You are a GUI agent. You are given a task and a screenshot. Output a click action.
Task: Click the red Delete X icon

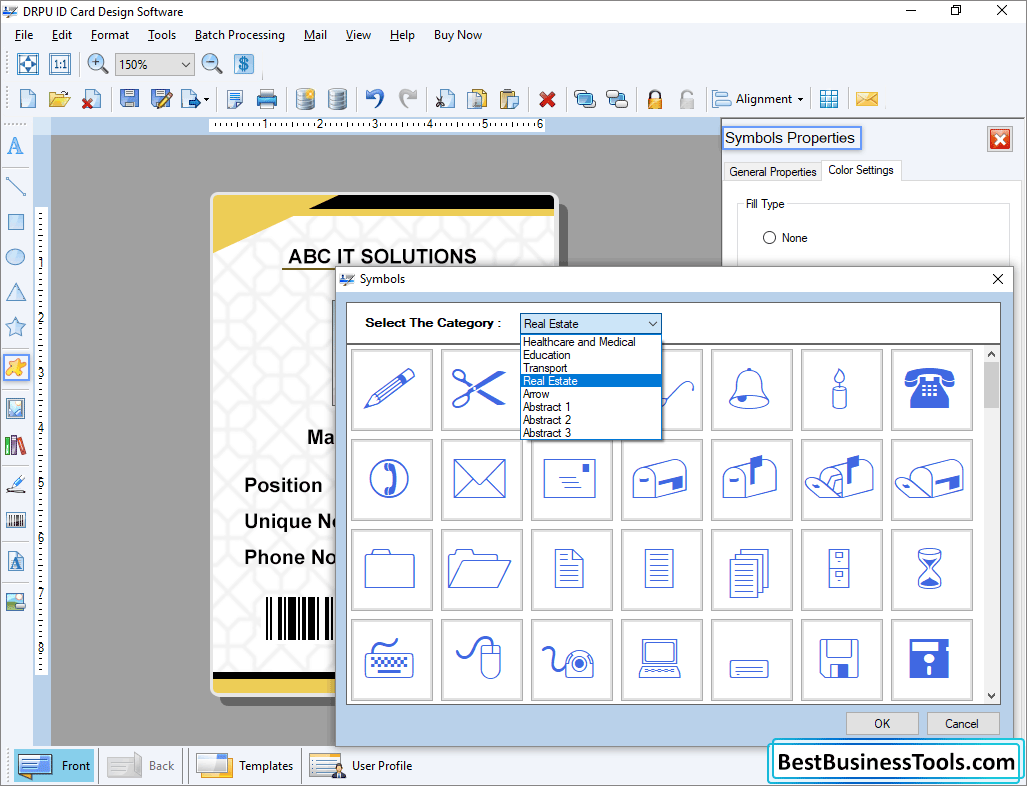coord(547,99)
